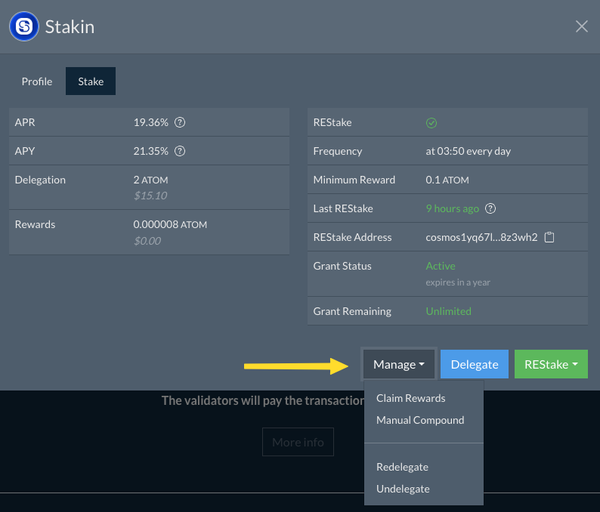Select Undelegate menu entry
This screenshot has width=600, height=512.
(x=403, y=489)
